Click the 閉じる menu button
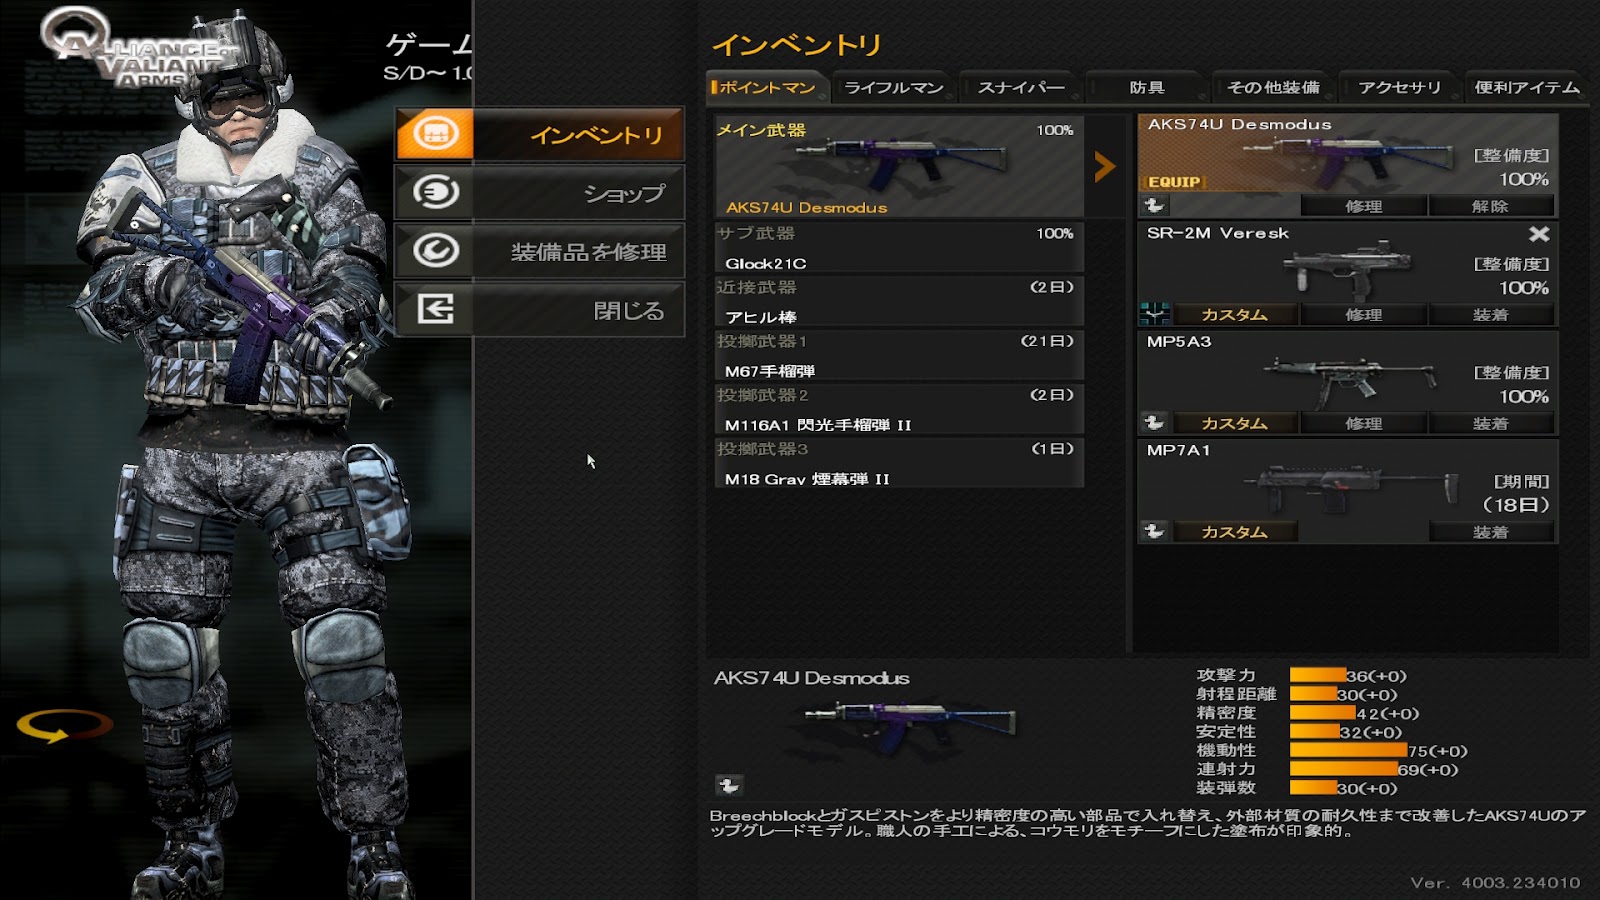 tap(540, 310)
